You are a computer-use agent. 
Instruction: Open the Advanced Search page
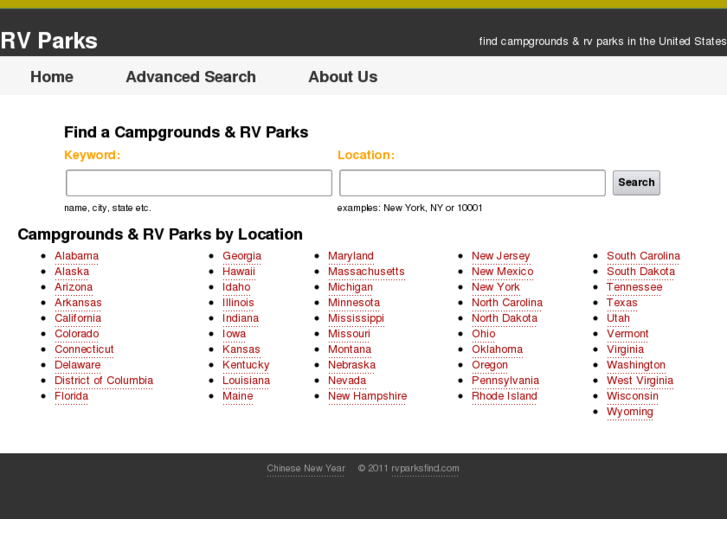click(x=191, y=77)
